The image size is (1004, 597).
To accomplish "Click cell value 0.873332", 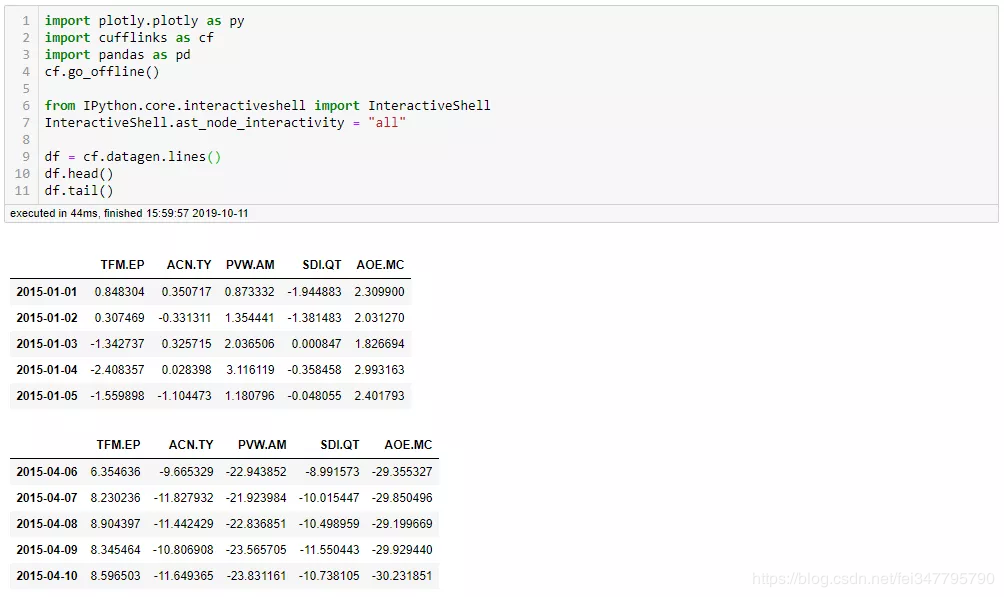I will coord(250,291).
